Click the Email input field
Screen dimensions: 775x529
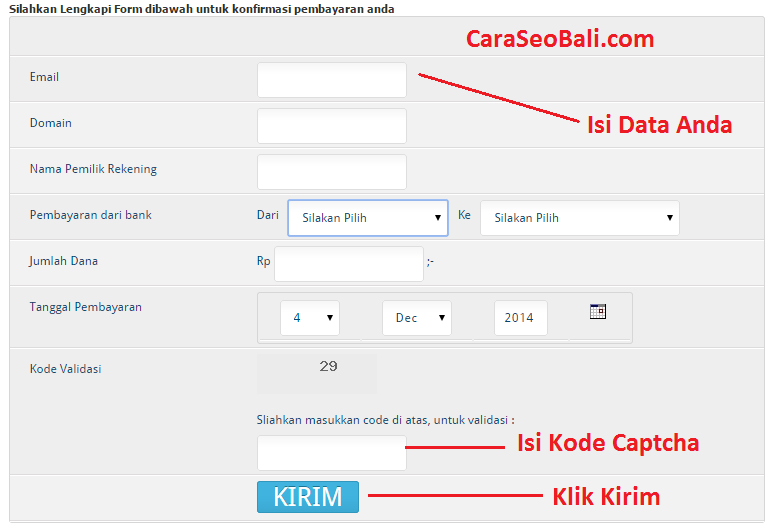pyautogui.click(x=331, y=80)
